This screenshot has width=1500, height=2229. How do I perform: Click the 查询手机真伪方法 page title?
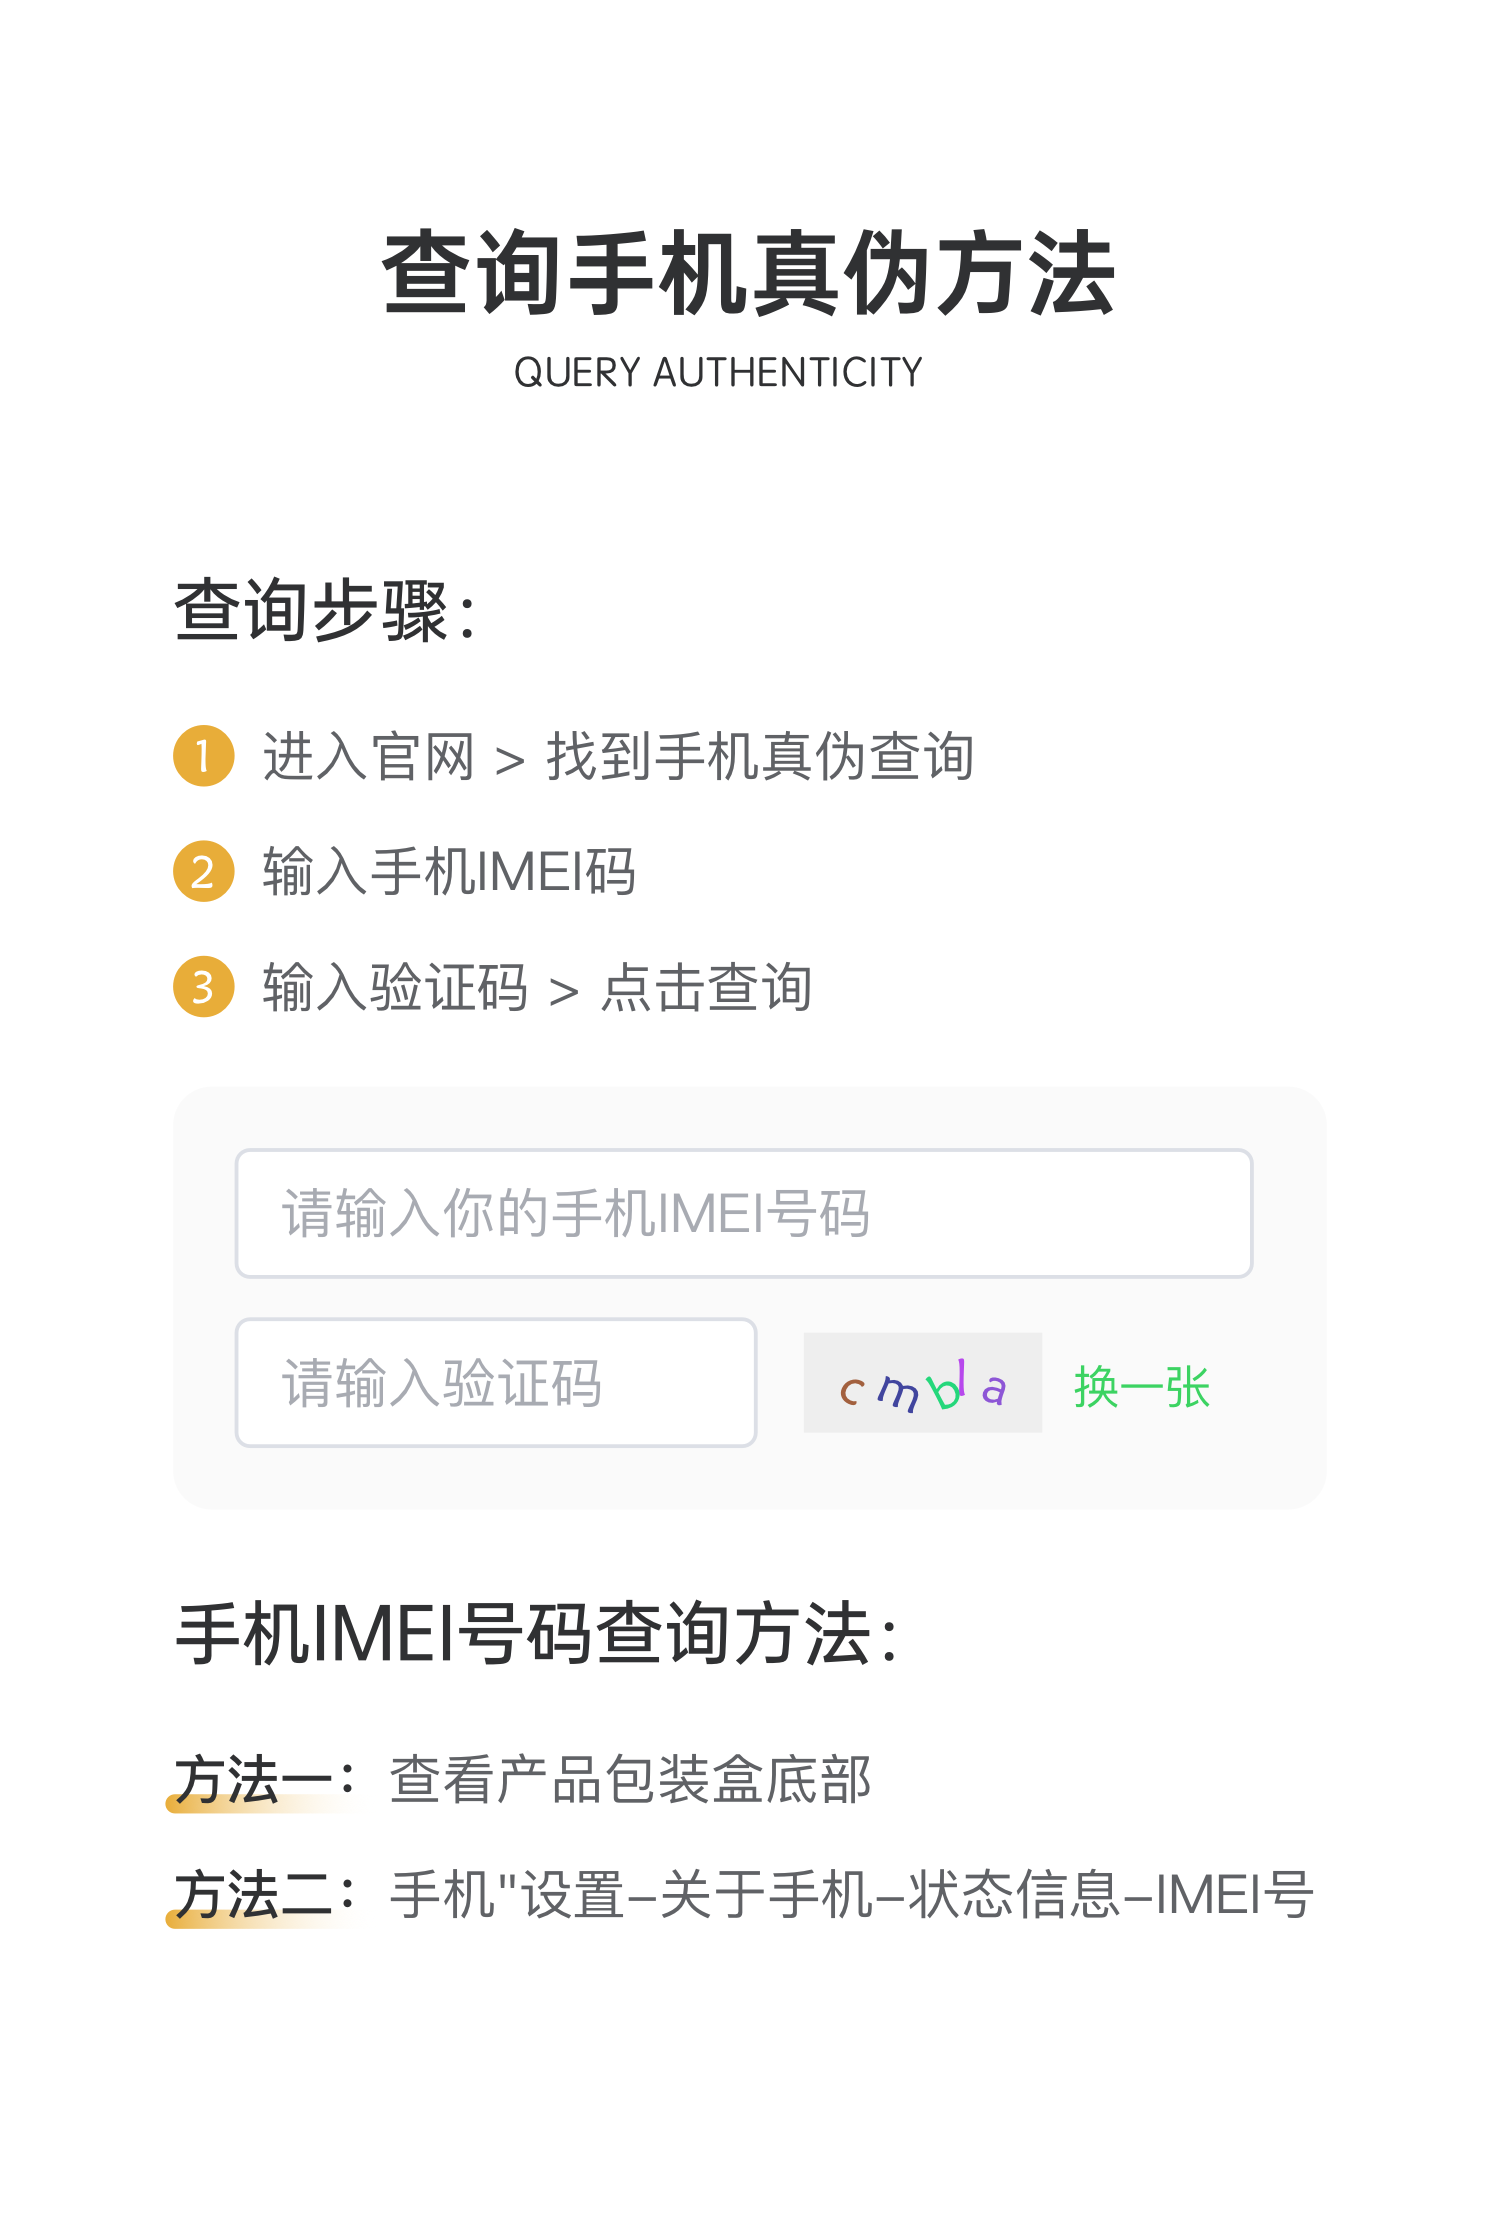coord(749,272)
